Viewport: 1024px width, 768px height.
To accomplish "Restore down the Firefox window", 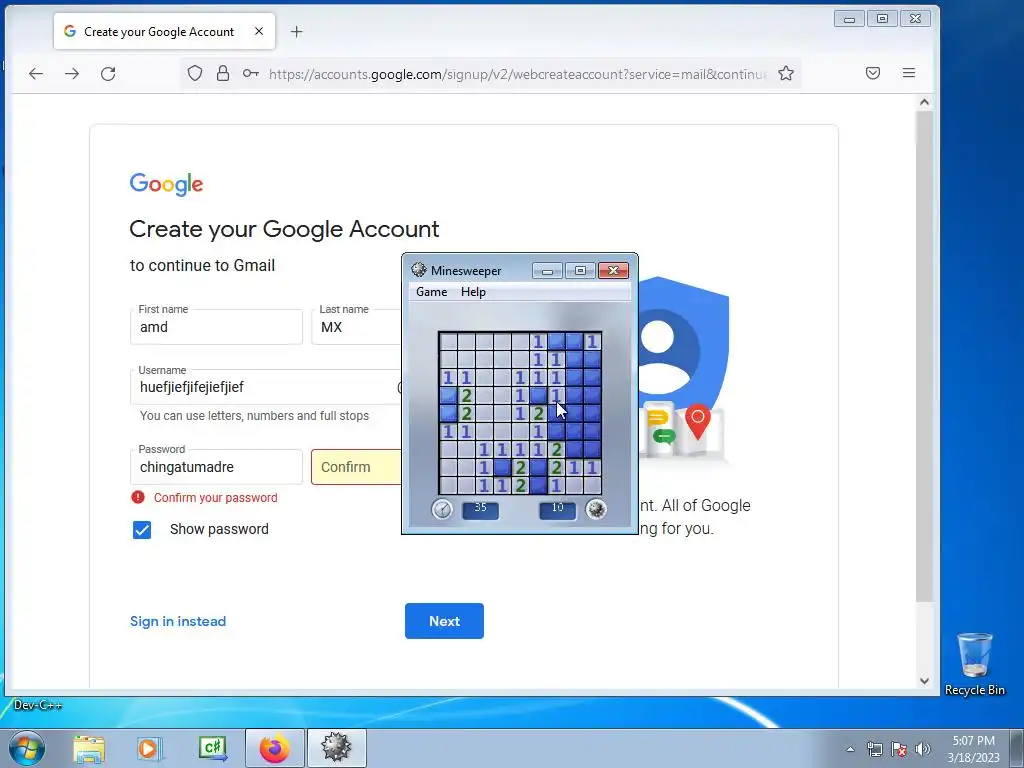I will point(882,19).
